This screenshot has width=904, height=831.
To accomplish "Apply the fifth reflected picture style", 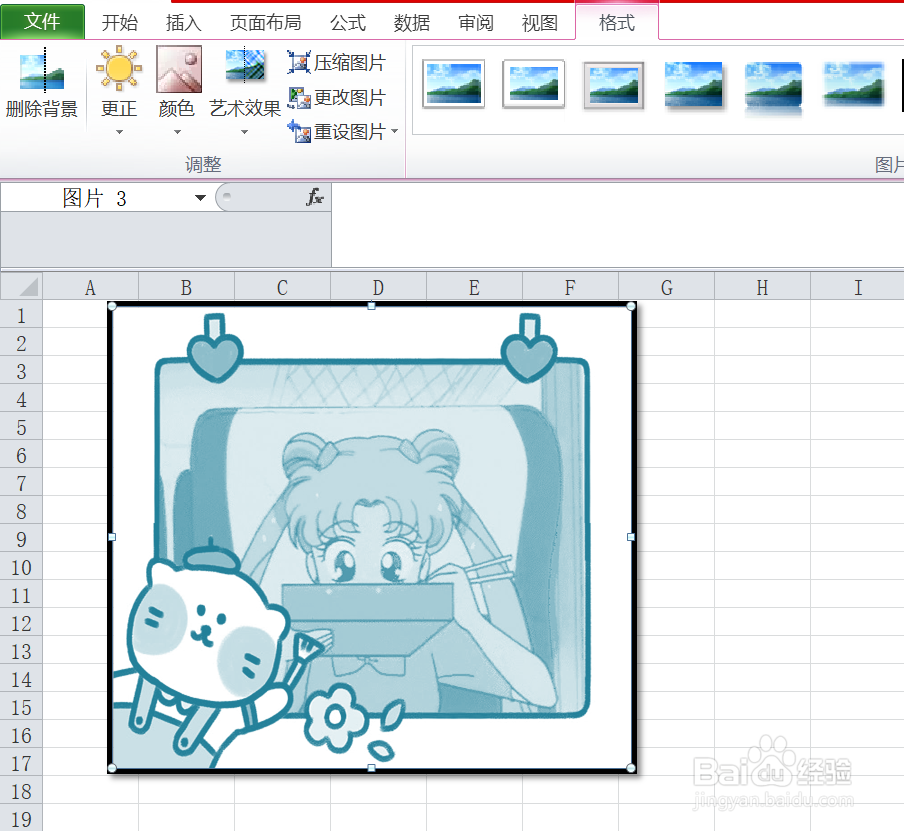I will [774, 88].
